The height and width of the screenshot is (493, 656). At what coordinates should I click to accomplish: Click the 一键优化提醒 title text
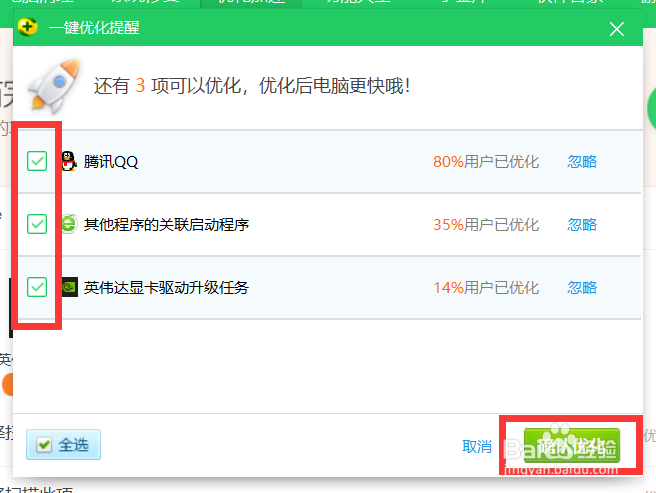94,28
